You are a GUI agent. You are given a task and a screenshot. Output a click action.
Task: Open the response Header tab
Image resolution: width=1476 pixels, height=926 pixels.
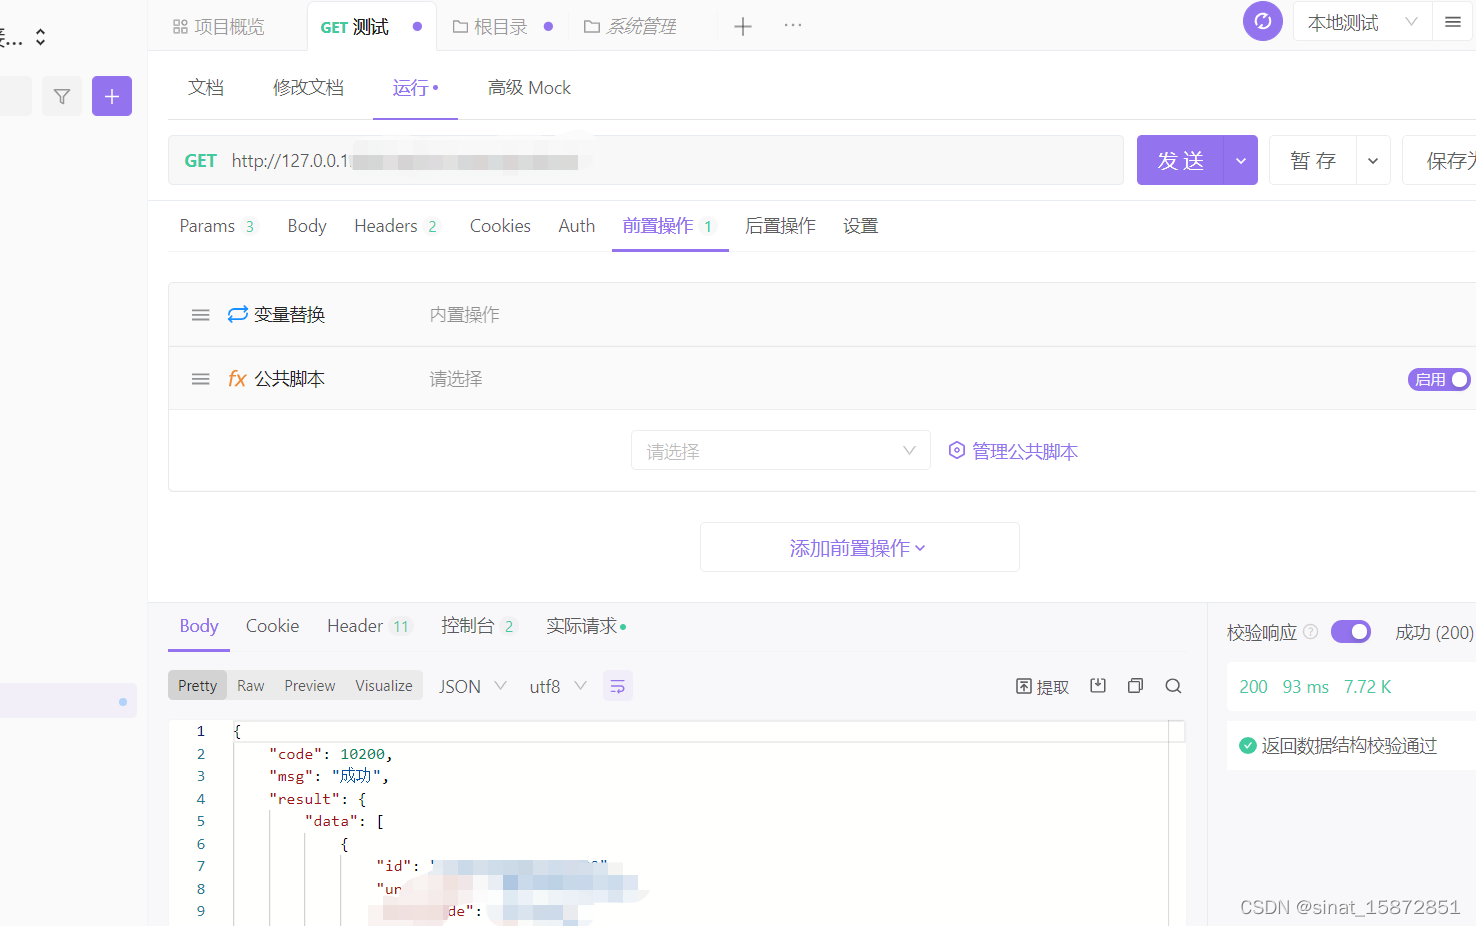(369, 626)
